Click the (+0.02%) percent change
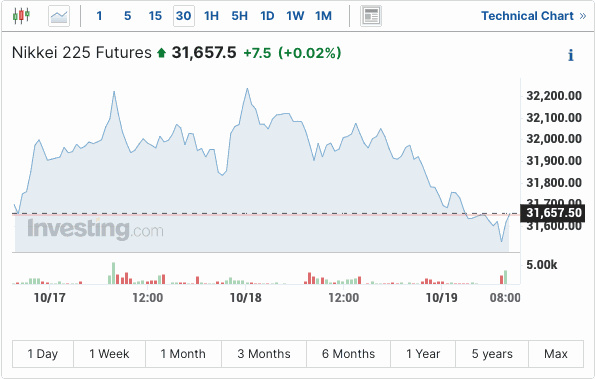Viewport: 595px width, 379px height. 310,53
